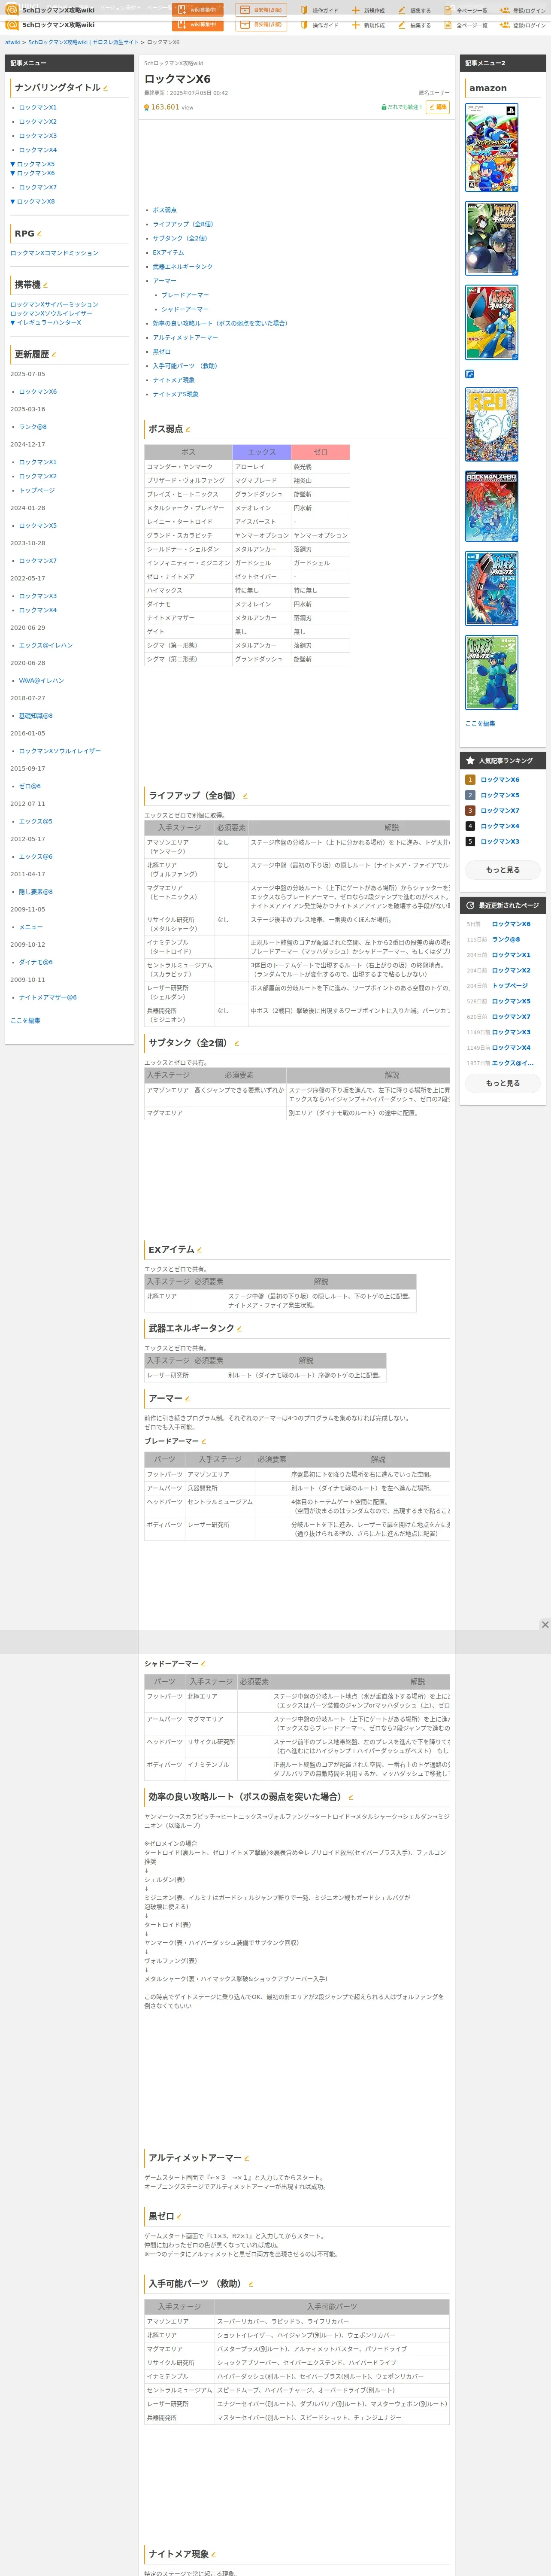
Task: Jump to ボス弱点 from the table of contents
Action: tap(165, 210)
